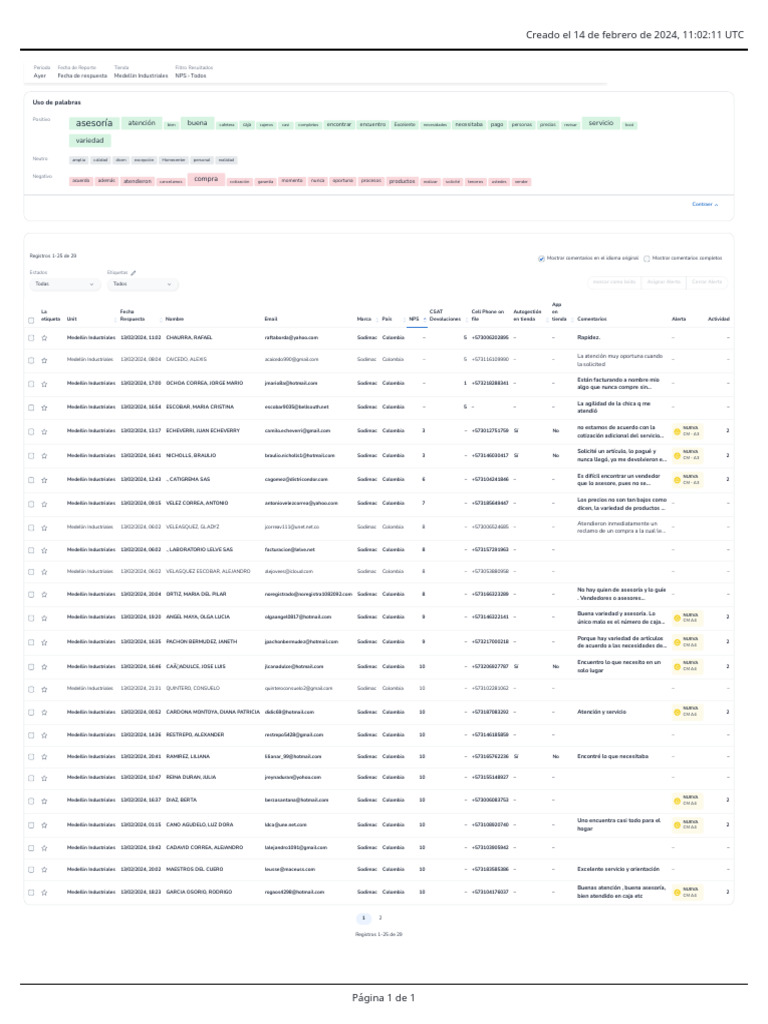Image resolution: width=768 pixels, height=1024 pixels.
Task: Star the RESTREPO, ALEXANDER row
Action: coord(44,735)
